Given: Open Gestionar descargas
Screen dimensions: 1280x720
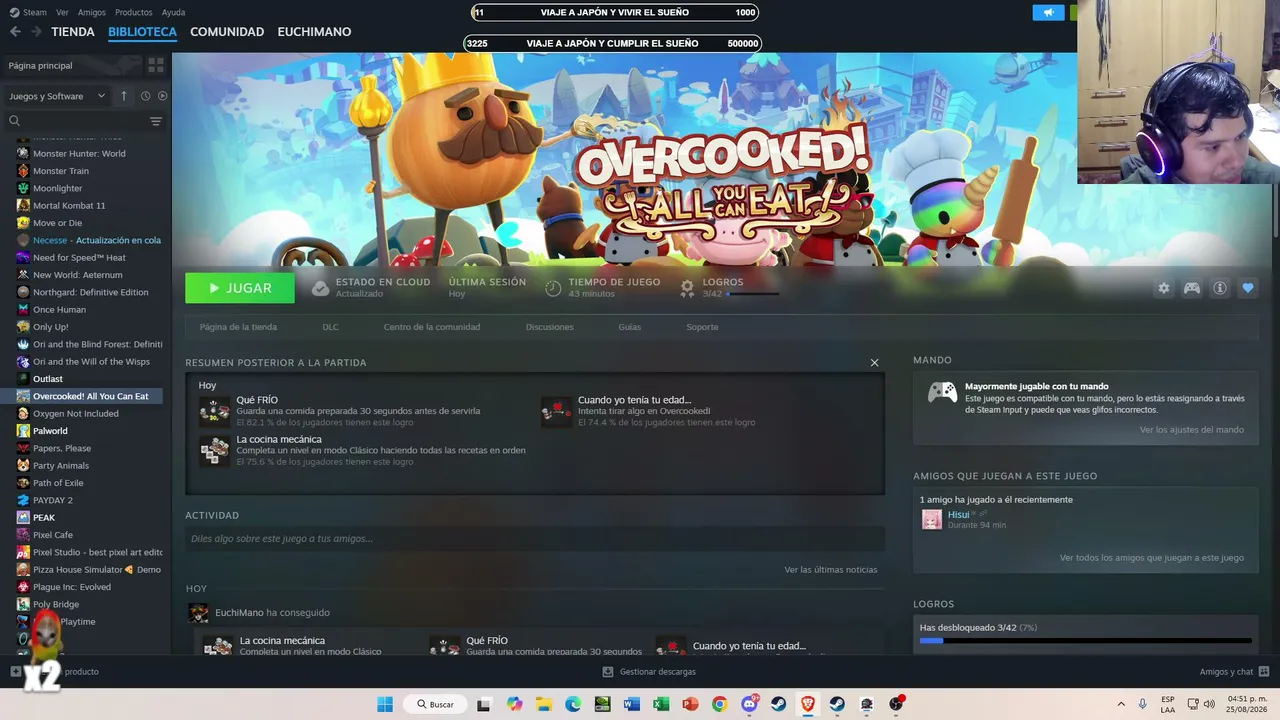Looking at the screenshot, I should [x=649, y=672].
